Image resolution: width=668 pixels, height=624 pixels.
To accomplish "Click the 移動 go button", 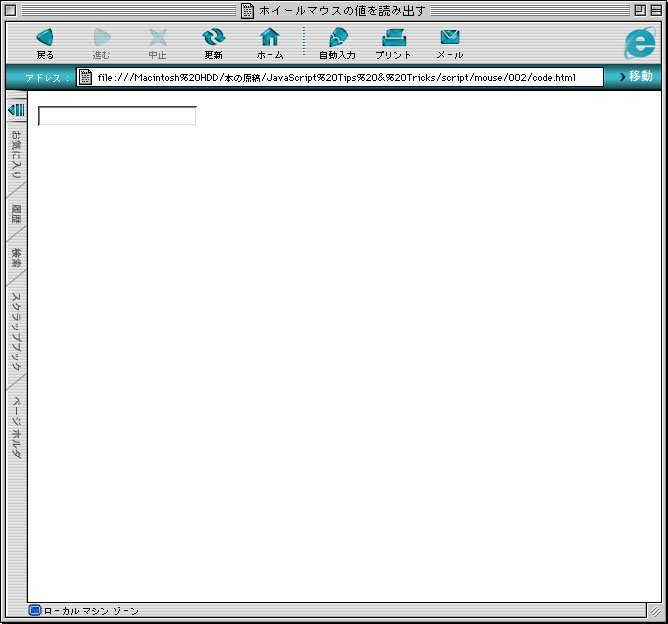I will click(636, 76).
